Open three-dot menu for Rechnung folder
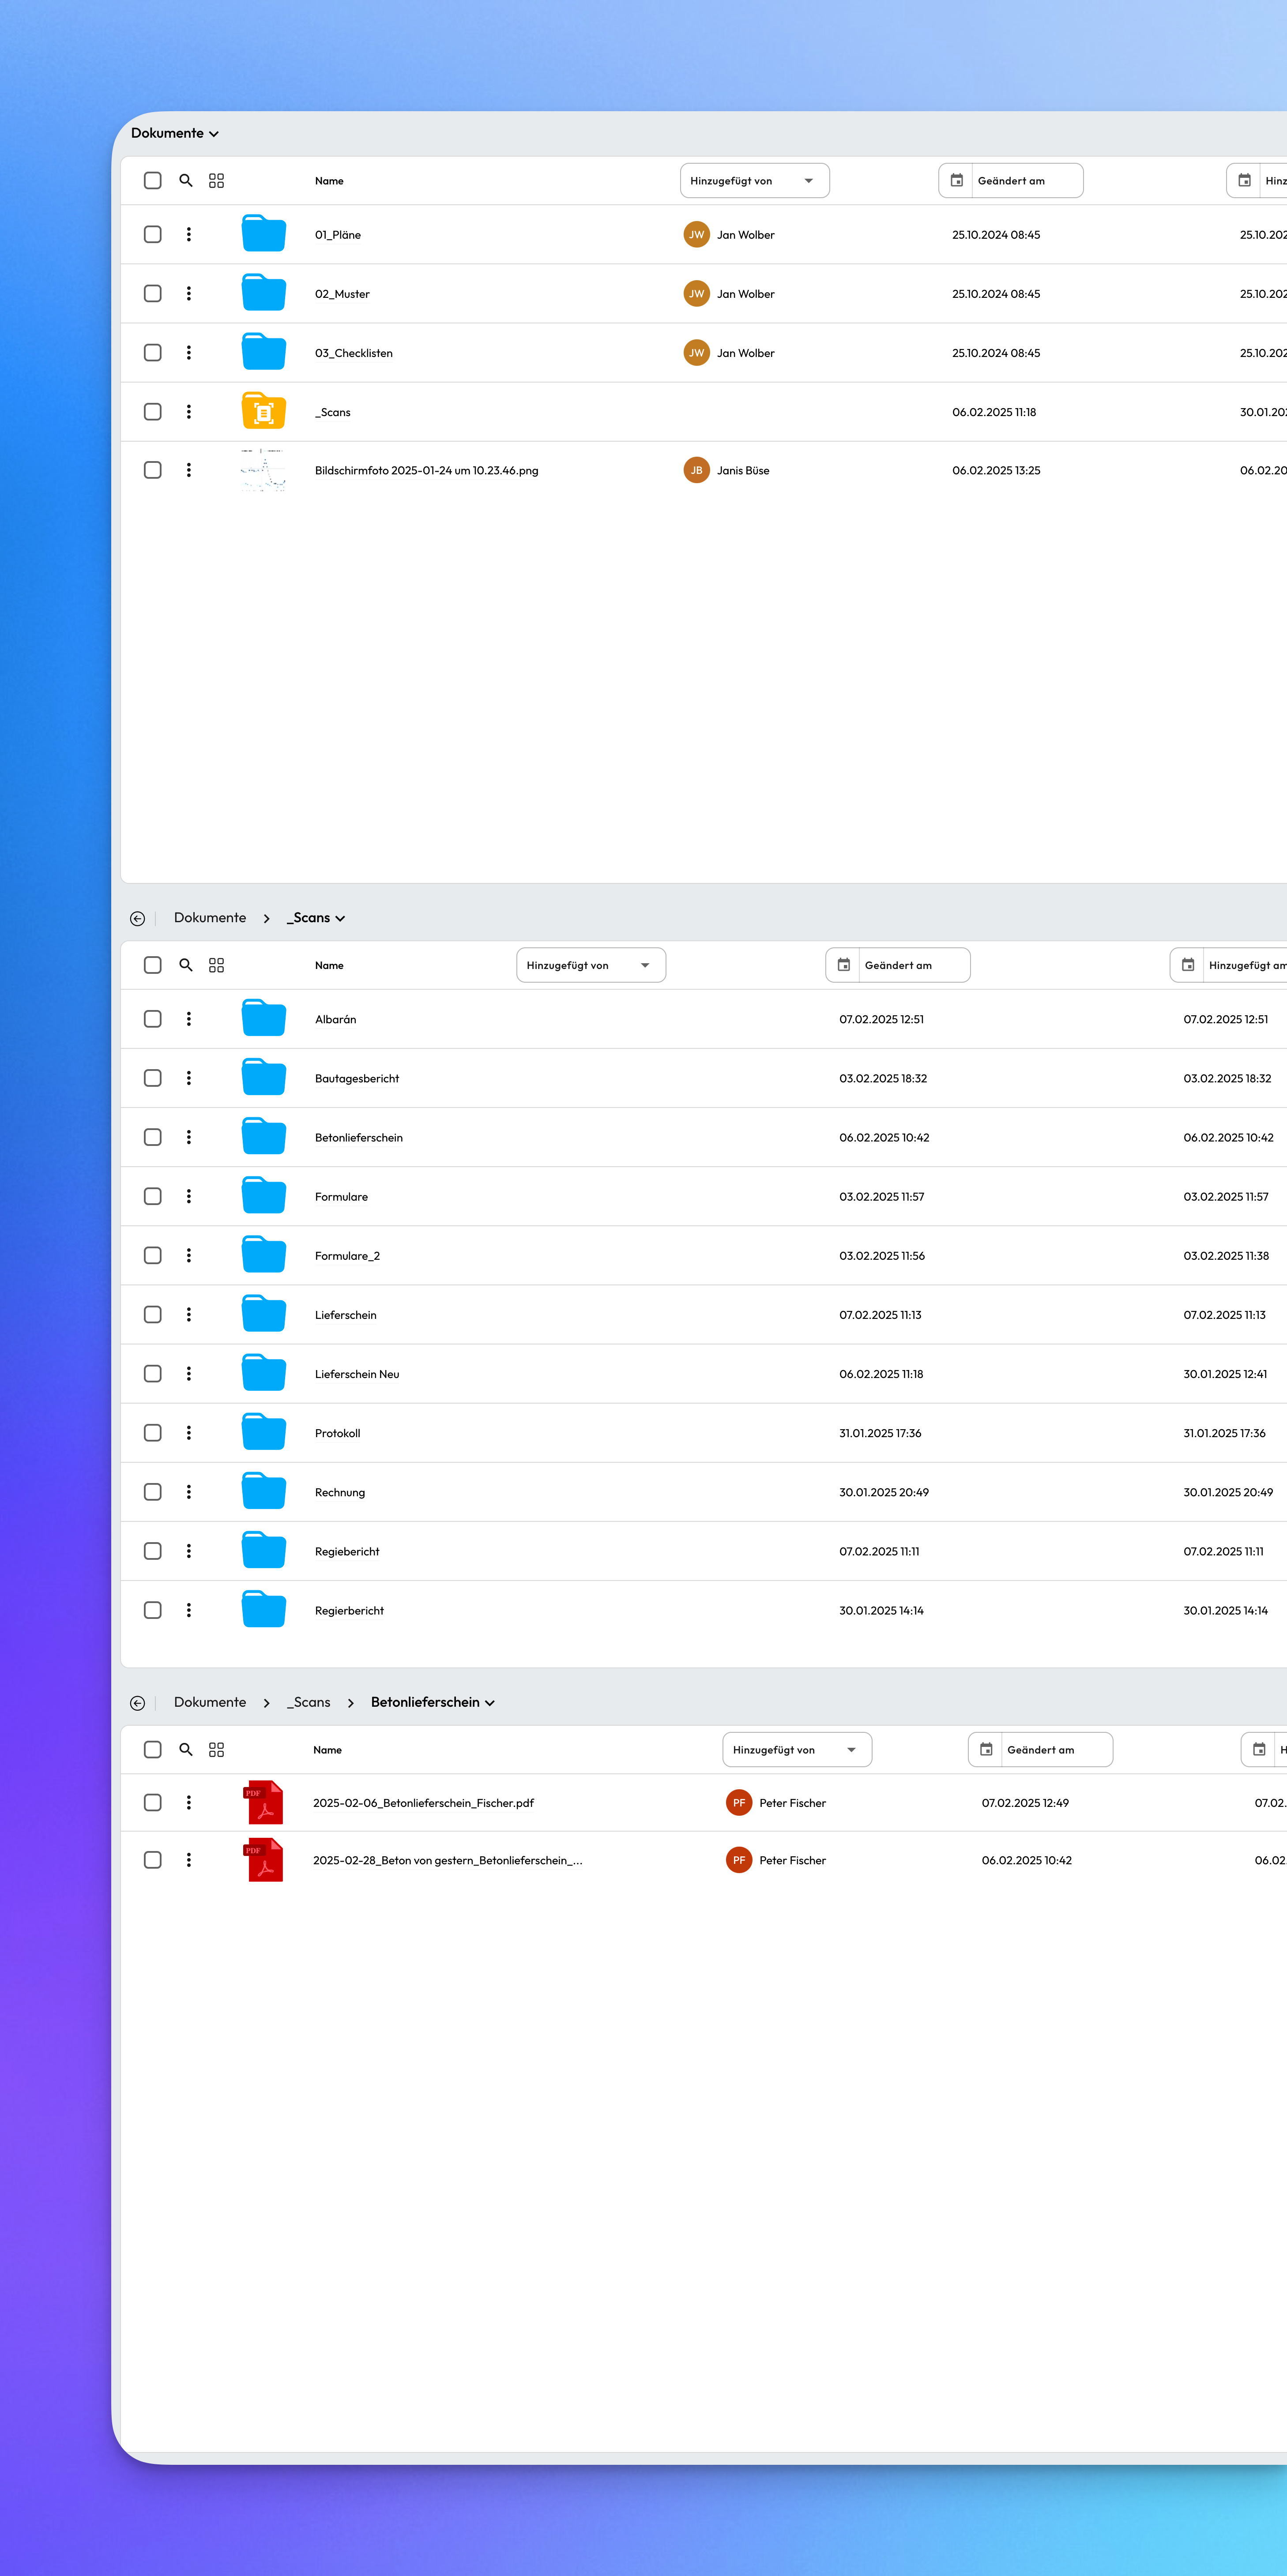The width and height of the screenshot is (1287, 2576). coord(189,1491)
